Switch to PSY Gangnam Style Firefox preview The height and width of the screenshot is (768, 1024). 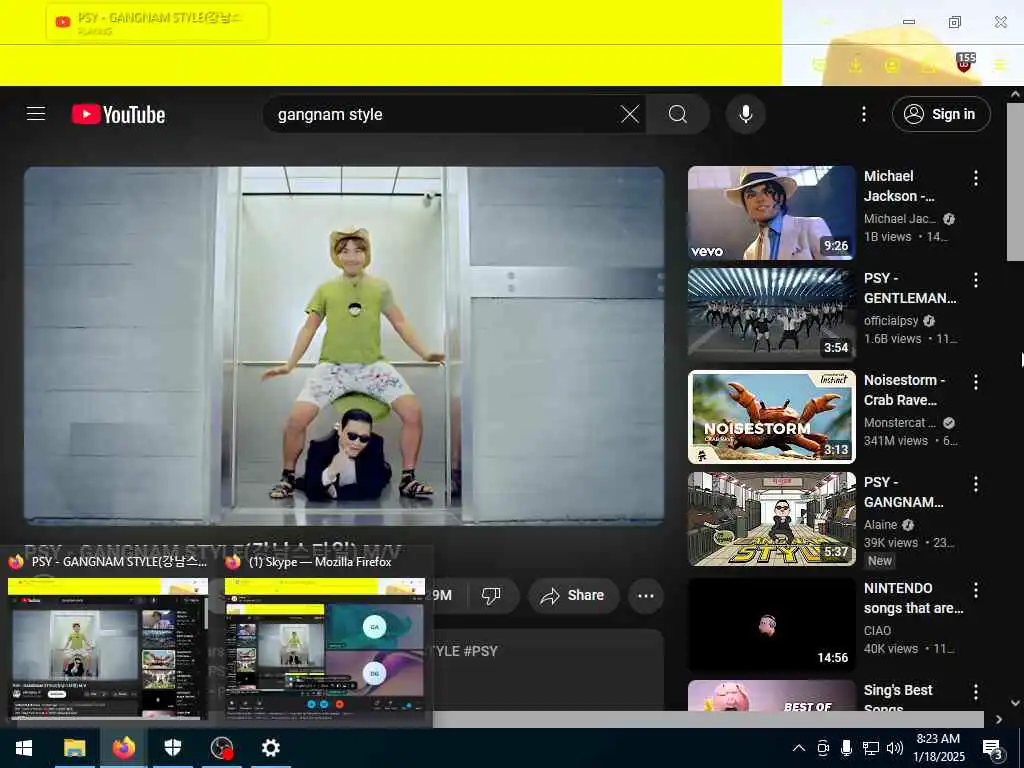click(108, 648)
